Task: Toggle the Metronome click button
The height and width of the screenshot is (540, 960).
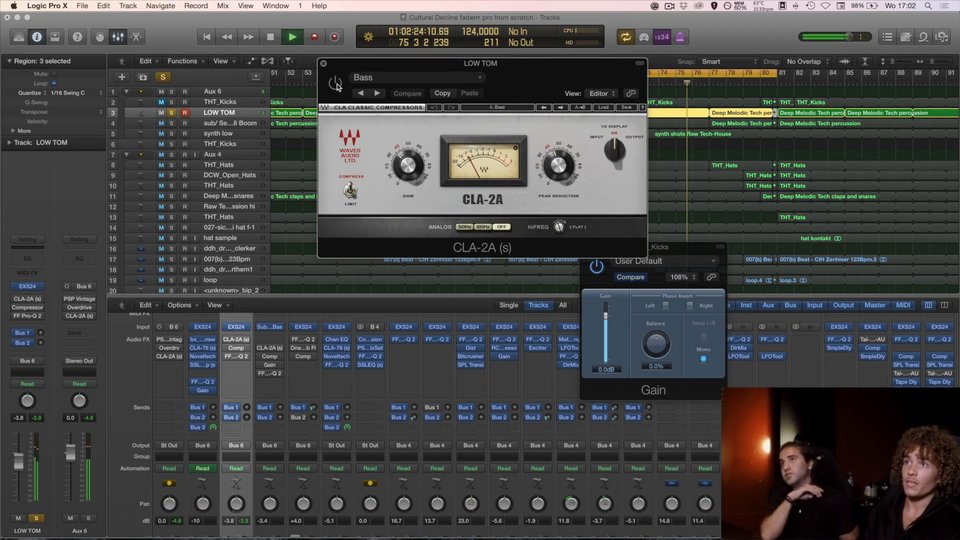Action: coord(680,37)
